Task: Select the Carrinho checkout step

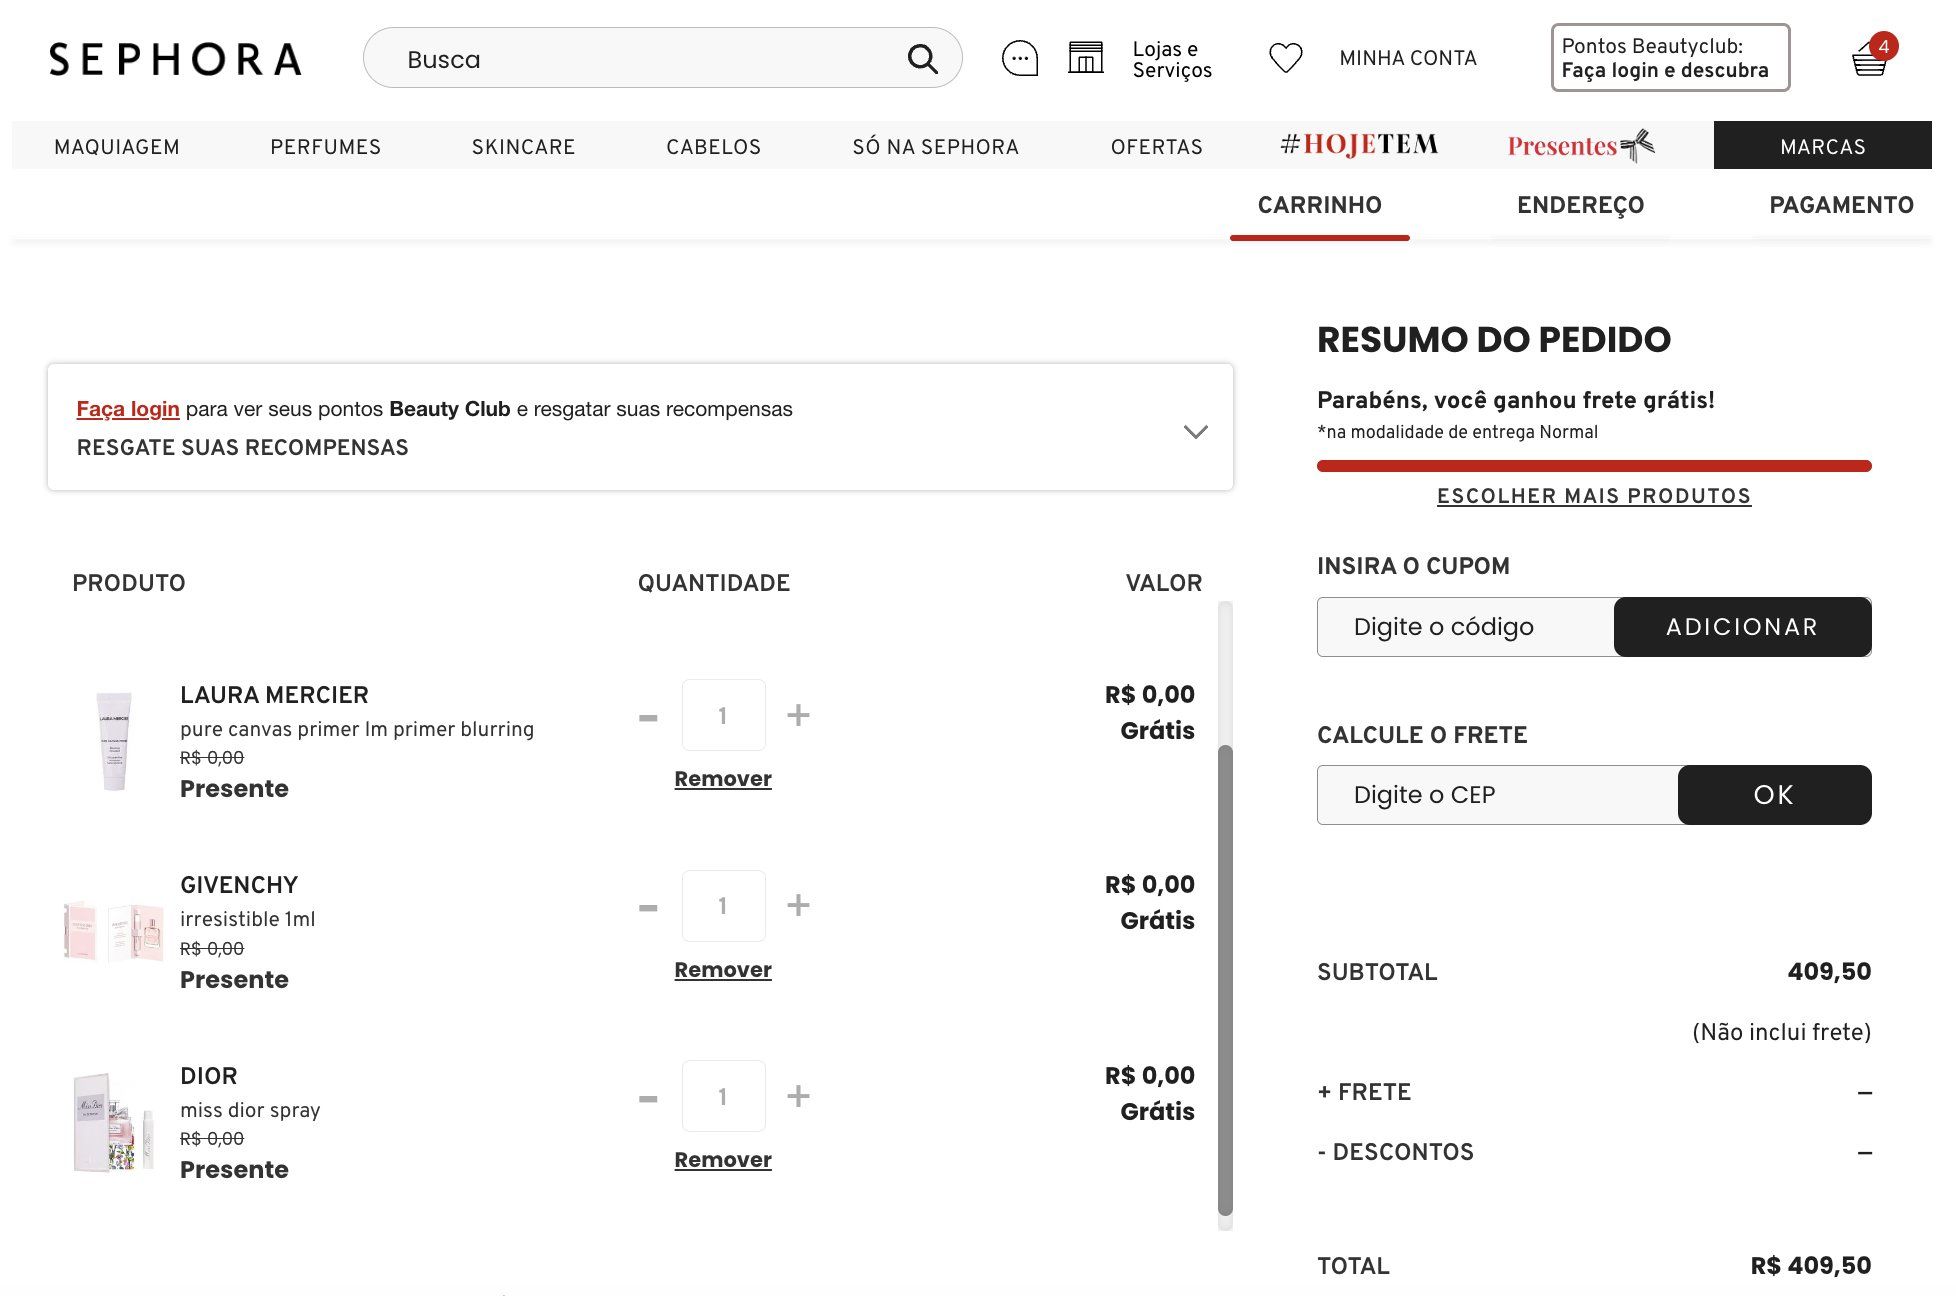Action: click(1319, 205)
